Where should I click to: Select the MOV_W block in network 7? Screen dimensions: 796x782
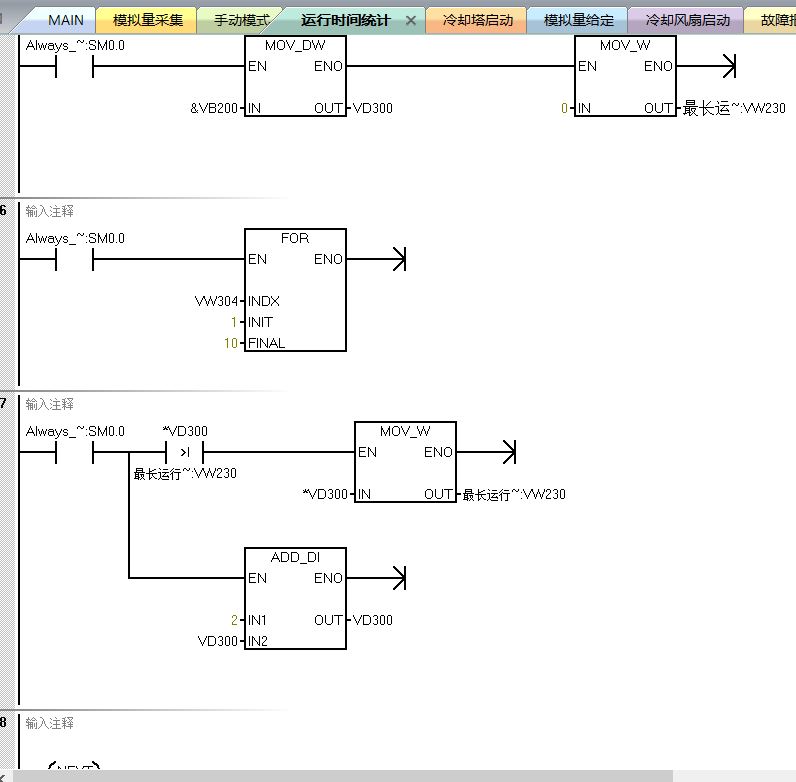pyautogui.click(x=405, y=462)
